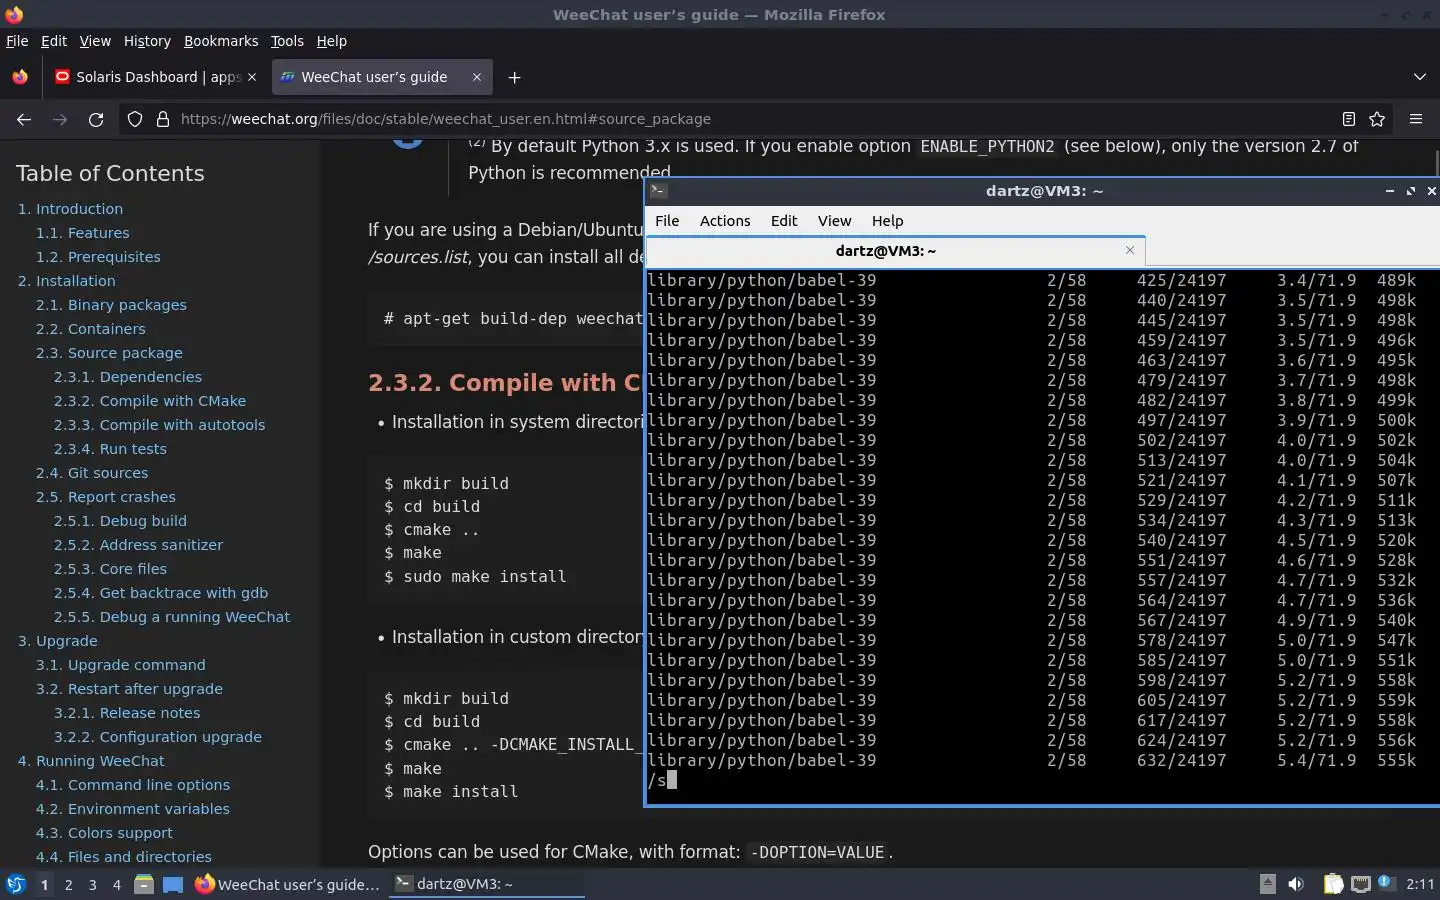Open the Firefox Tools menu
This screenshot has height=900, width=1440.
(x=287, y=41)
